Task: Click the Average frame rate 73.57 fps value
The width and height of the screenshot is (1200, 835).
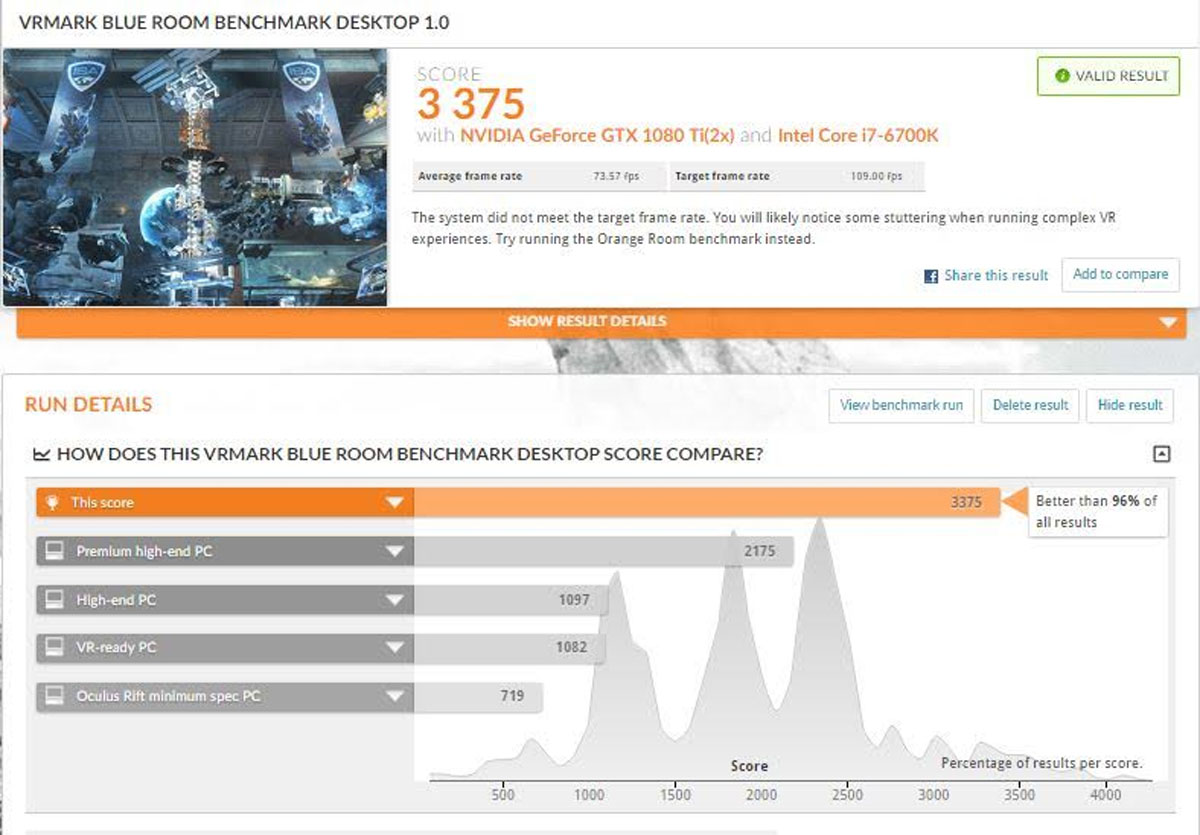Action: (x=615, y=177)
